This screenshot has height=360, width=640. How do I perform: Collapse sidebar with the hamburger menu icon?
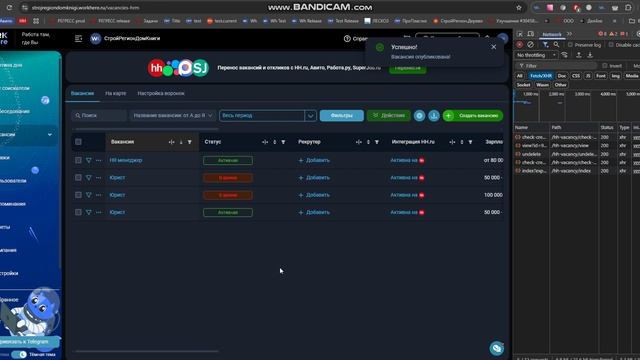(78, 38)
